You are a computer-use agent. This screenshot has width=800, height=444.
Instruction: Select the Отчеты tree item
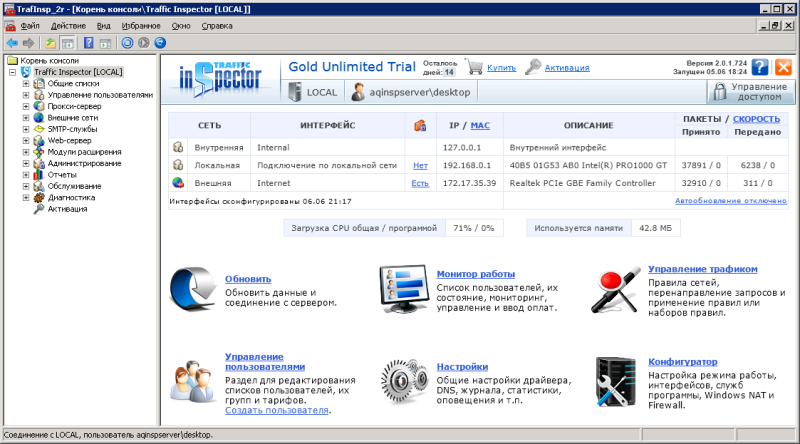(62, 175)
